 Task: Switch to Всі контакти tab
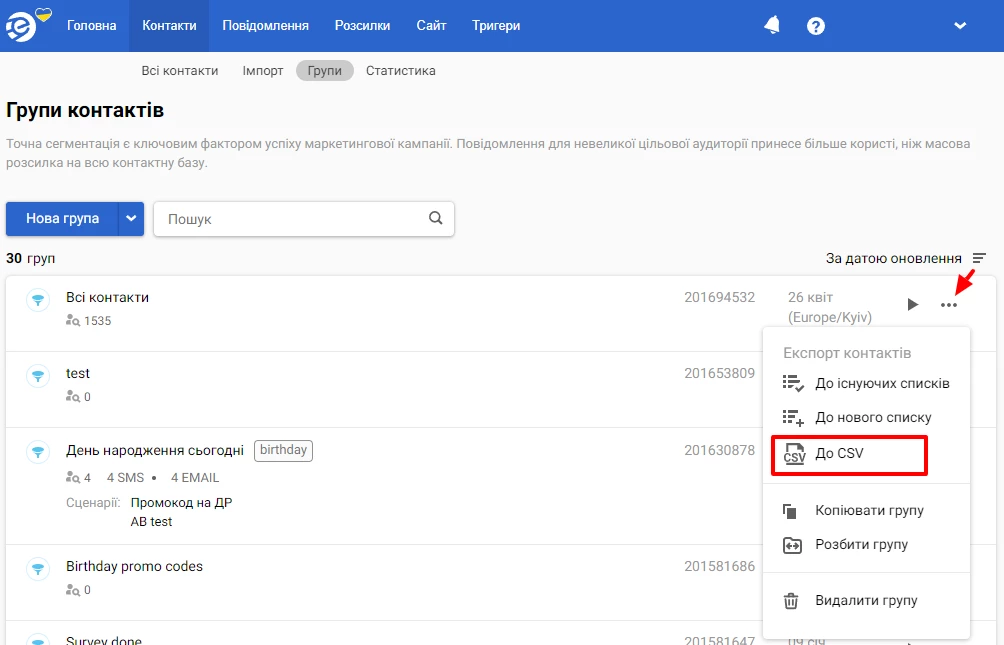179,70
